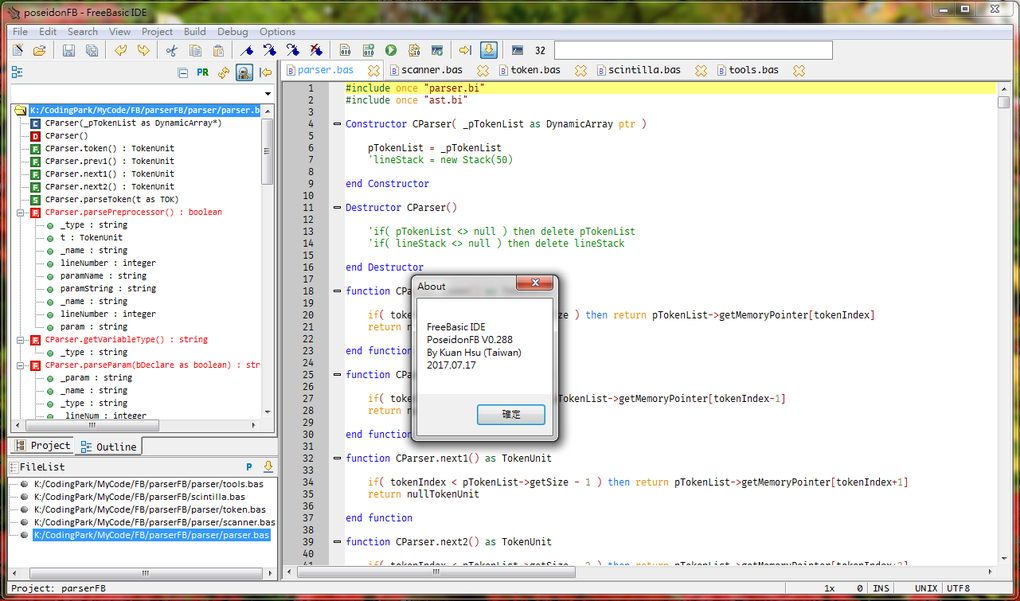The height and width of the screenshot is (601, 1020).
Task: Click the empty toolbar text field
Action: click(x=692, y=50)
